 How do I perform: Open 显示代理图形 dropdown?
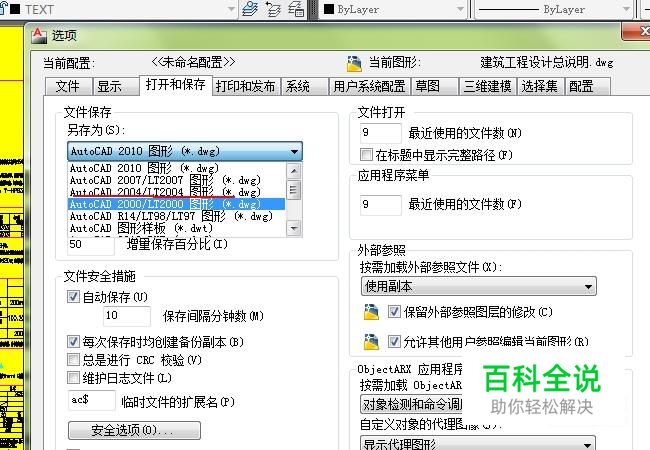(x=478, y=443)
